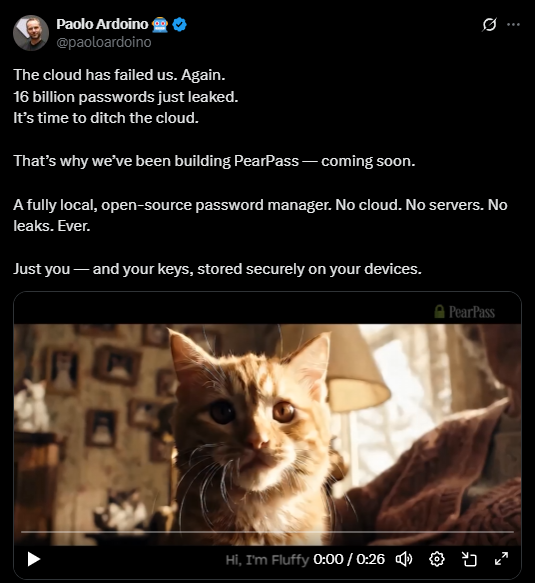
Task: Click the robot emoji beside name
Action: tap(160, 25)
